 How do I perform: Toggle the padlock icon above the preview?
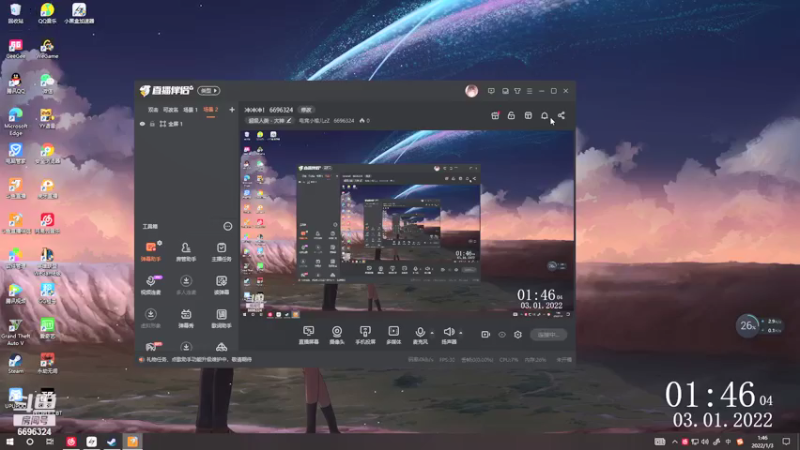coord(511,116)
